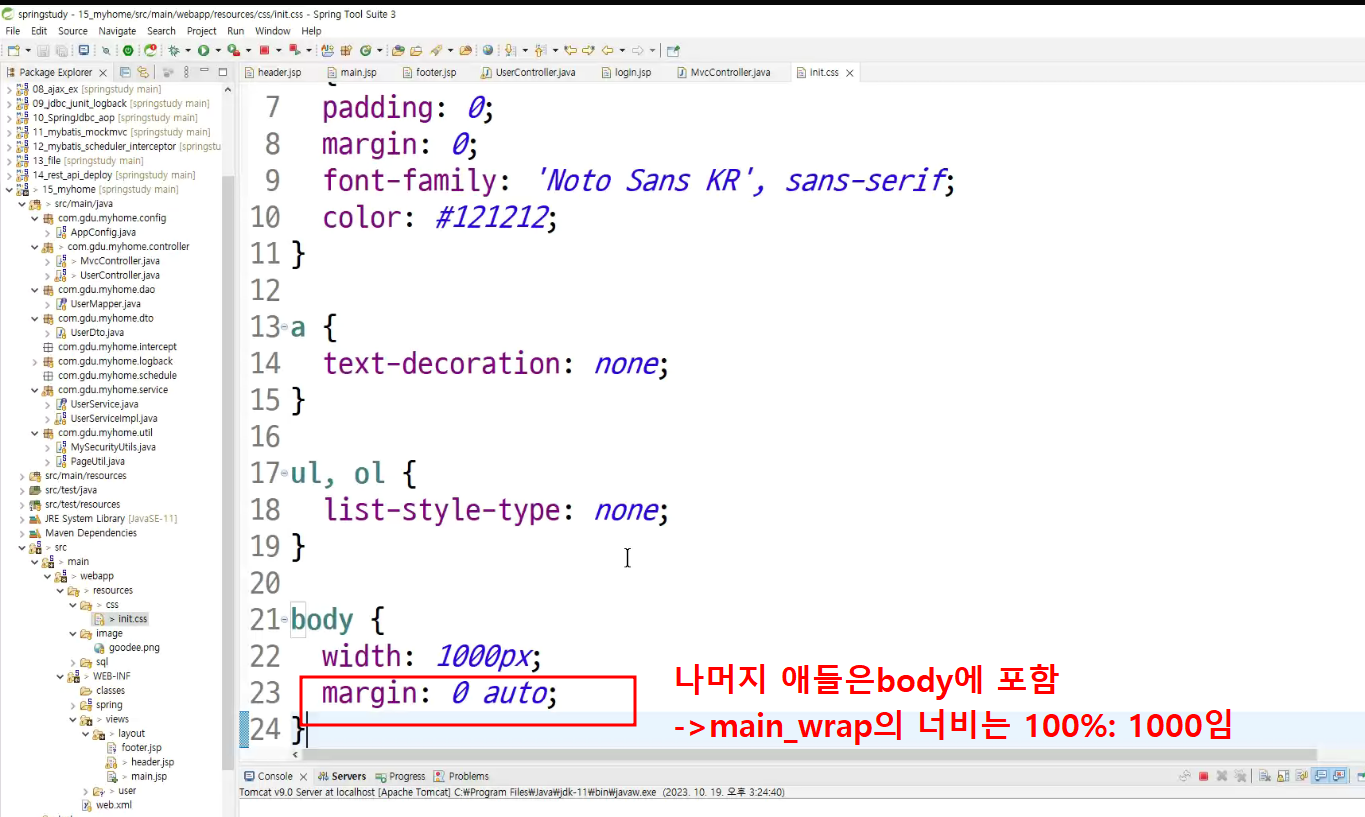
Task: Open the Navigate menu
Action: 117,31
